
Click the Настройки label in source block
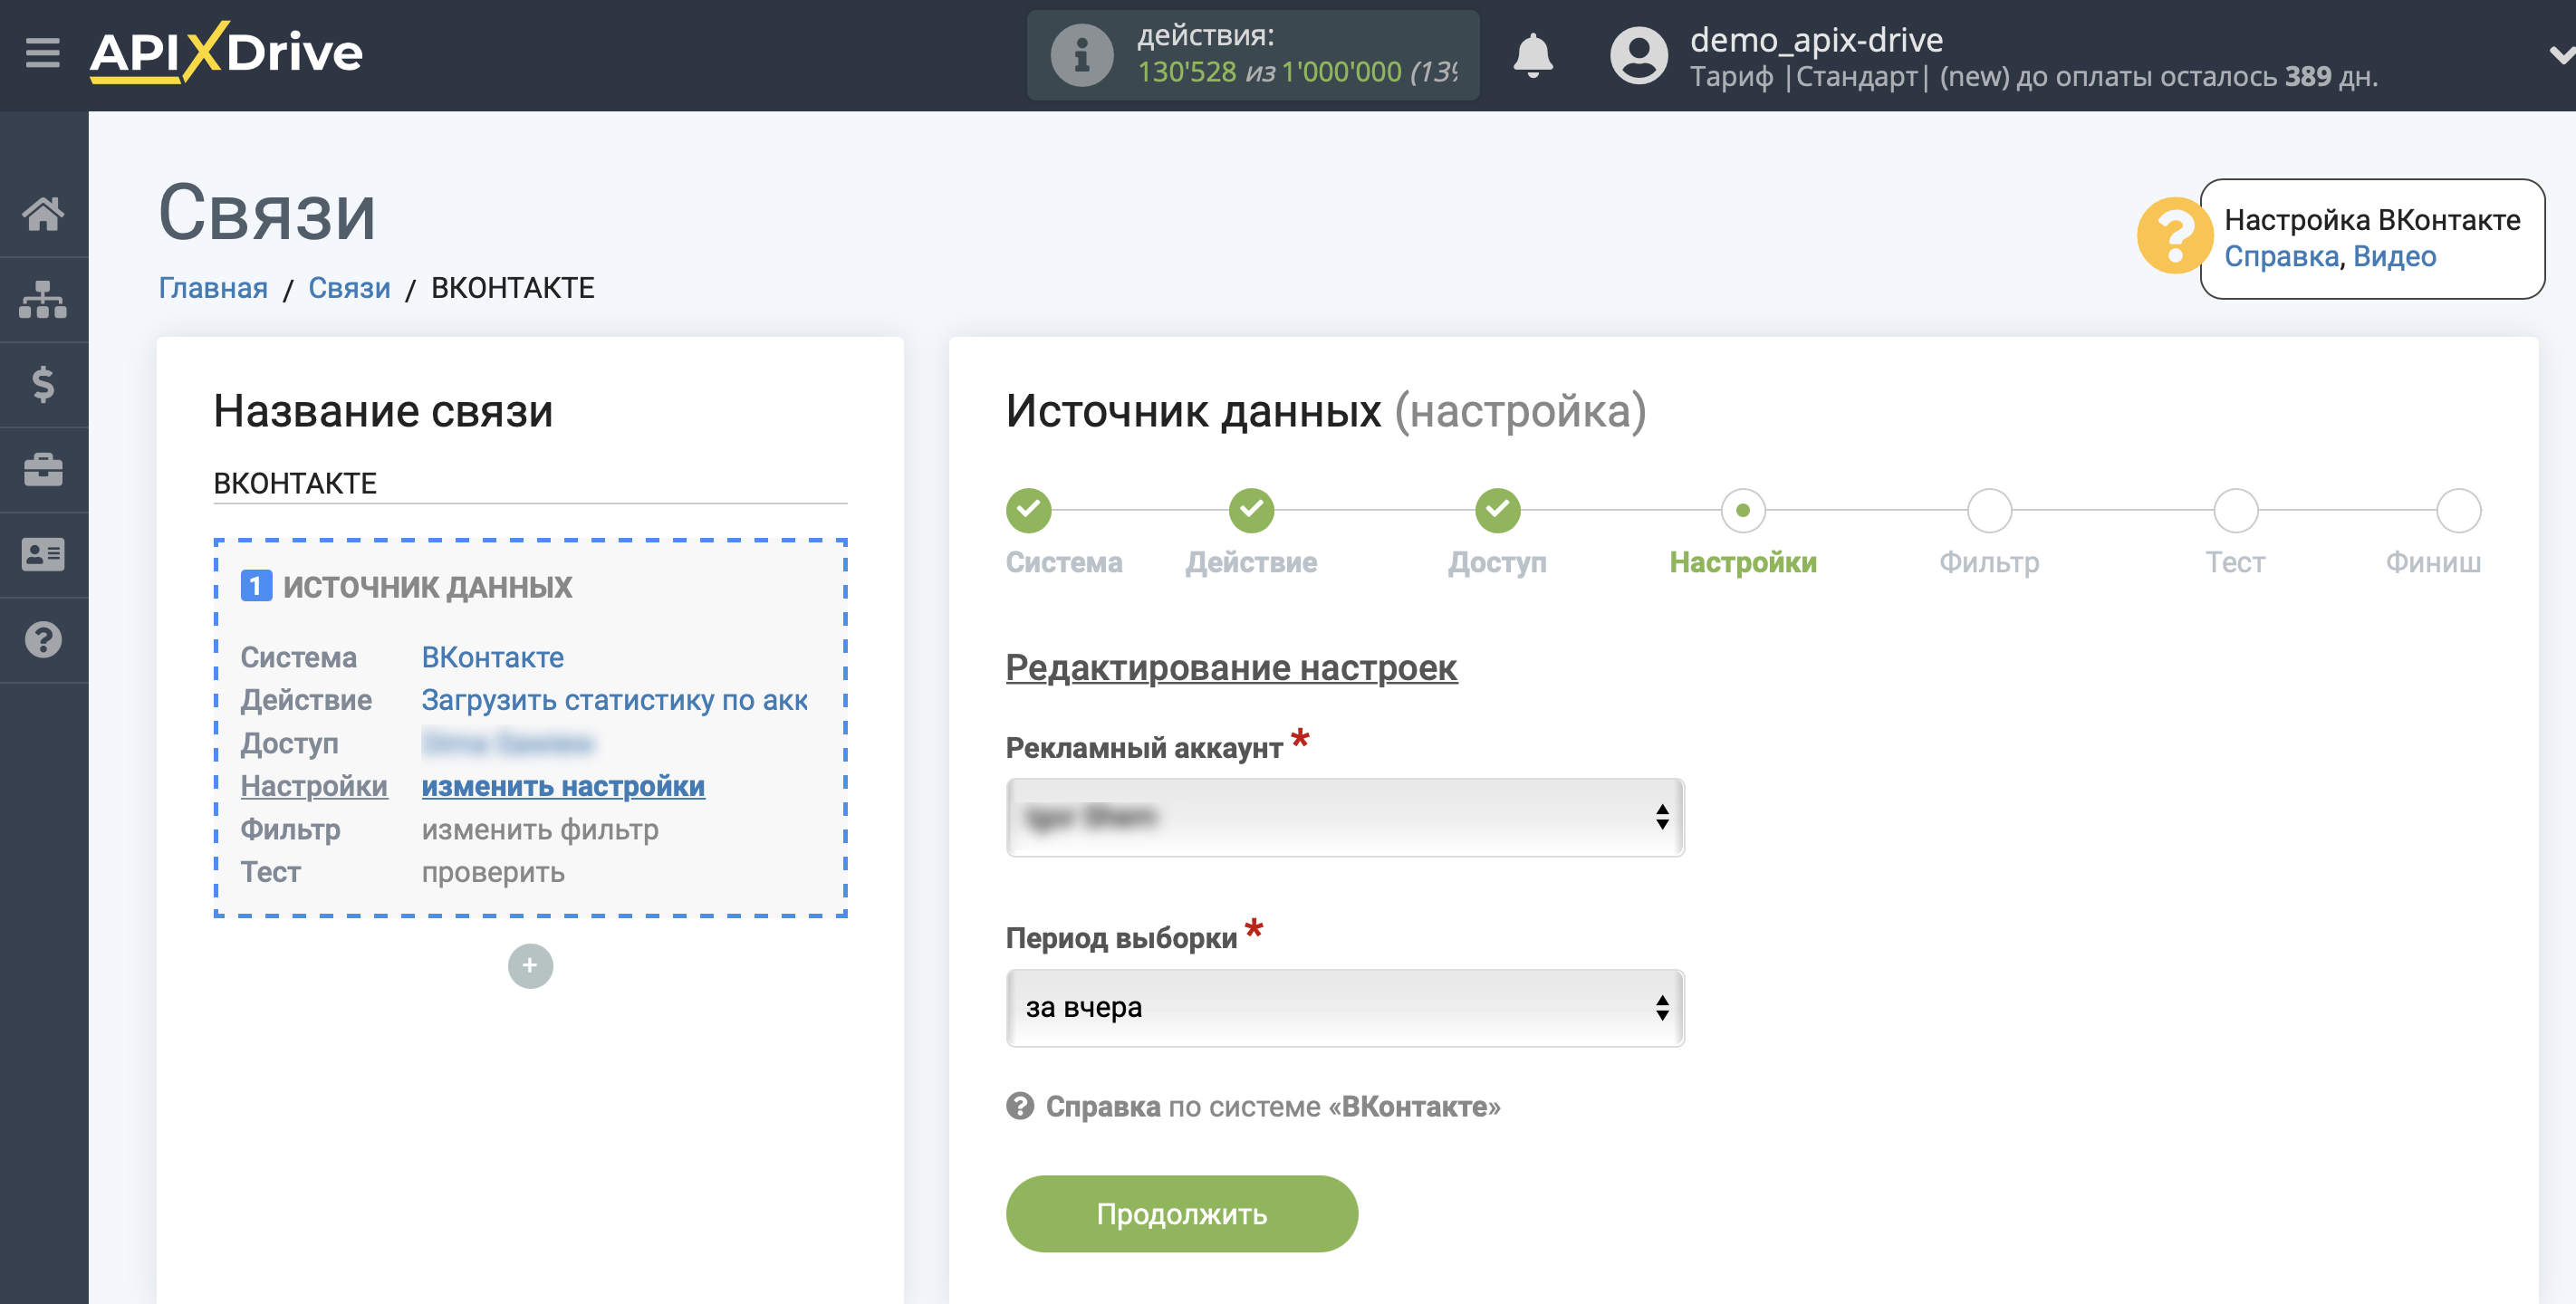point(313,786)
